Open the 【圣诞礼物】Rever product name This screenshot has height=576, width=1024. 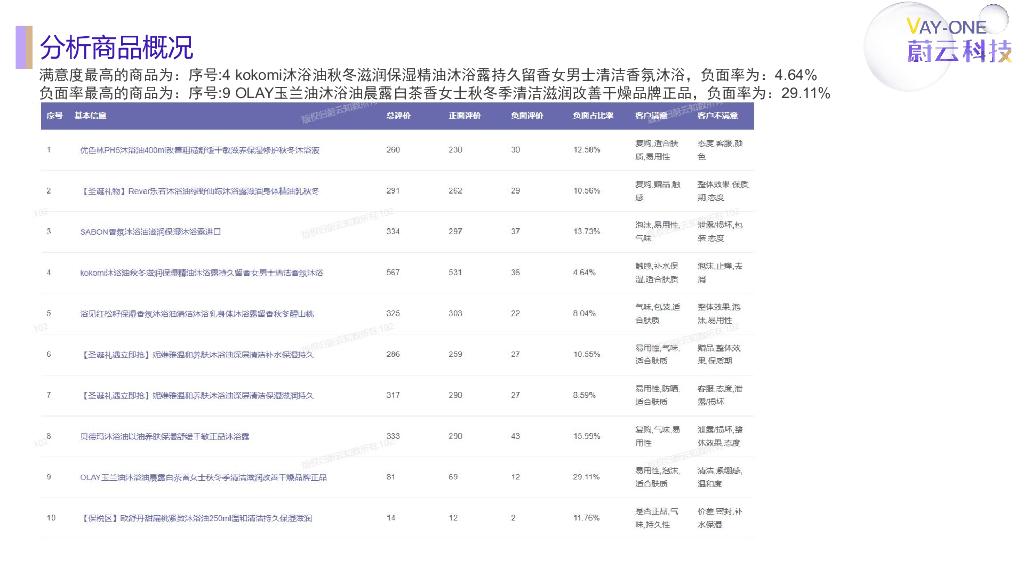[200, 191]
